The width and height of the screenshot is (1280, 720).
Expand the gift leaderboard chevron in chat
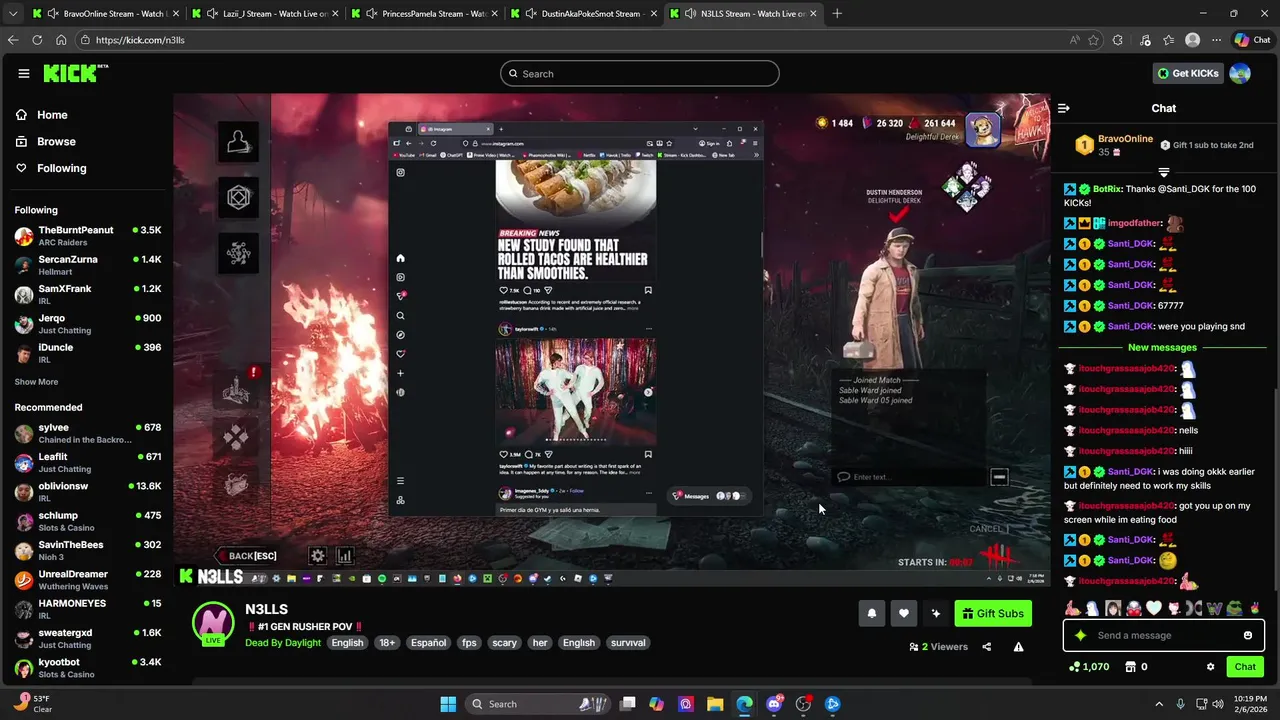pos(1164,172)
